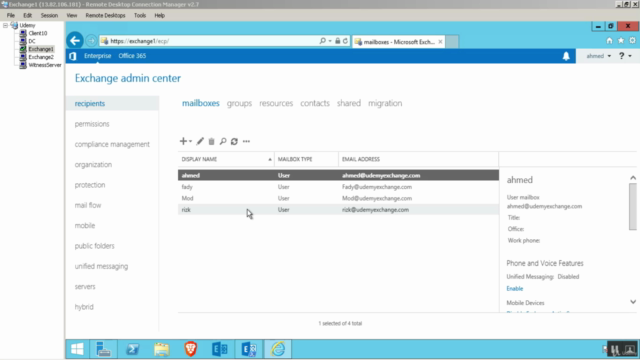The width and height of the screenshot is (640, 360).
Task: Click the notifications bell icon
Action: [x=566, y=56]
